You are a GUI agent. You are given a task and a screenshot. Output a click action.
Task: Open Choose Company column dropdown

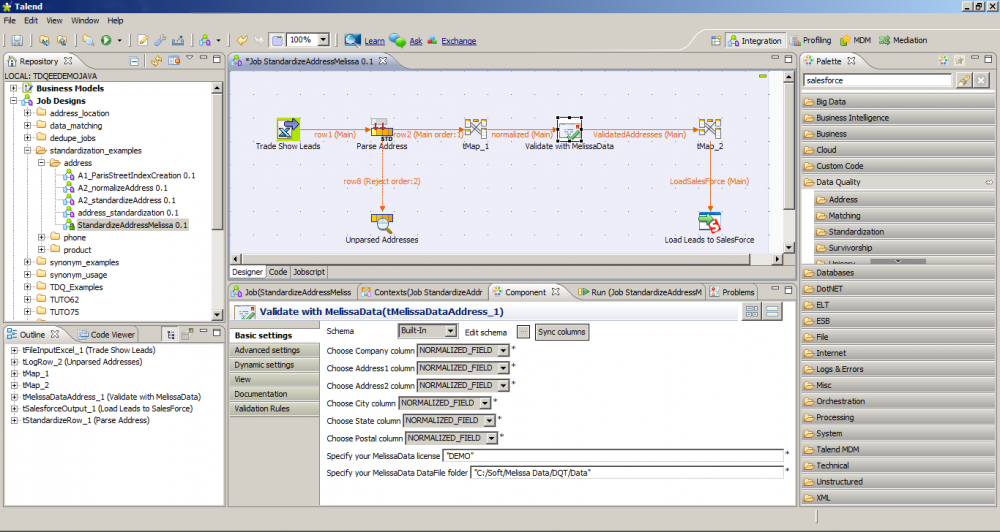point(504,350)
